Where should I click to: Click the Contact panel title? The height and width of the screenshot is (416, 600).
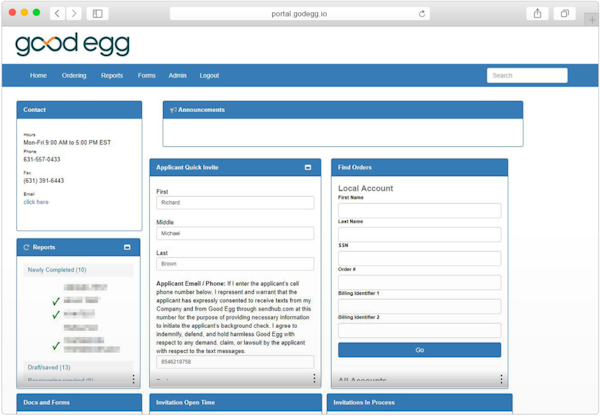point(34,110)
